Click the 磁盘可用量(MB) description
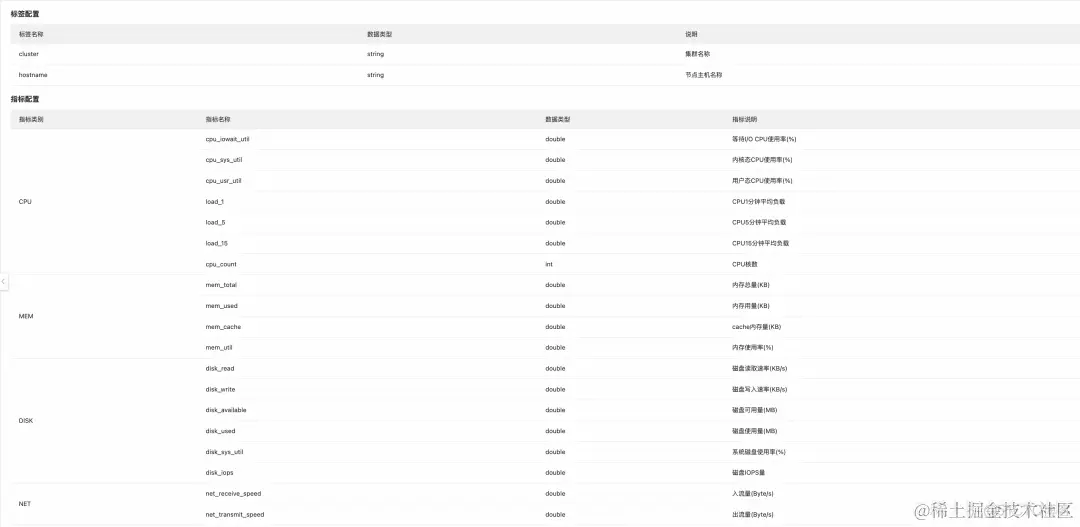The width and height of the screenshot is (1080, 527). pos(755,410)
